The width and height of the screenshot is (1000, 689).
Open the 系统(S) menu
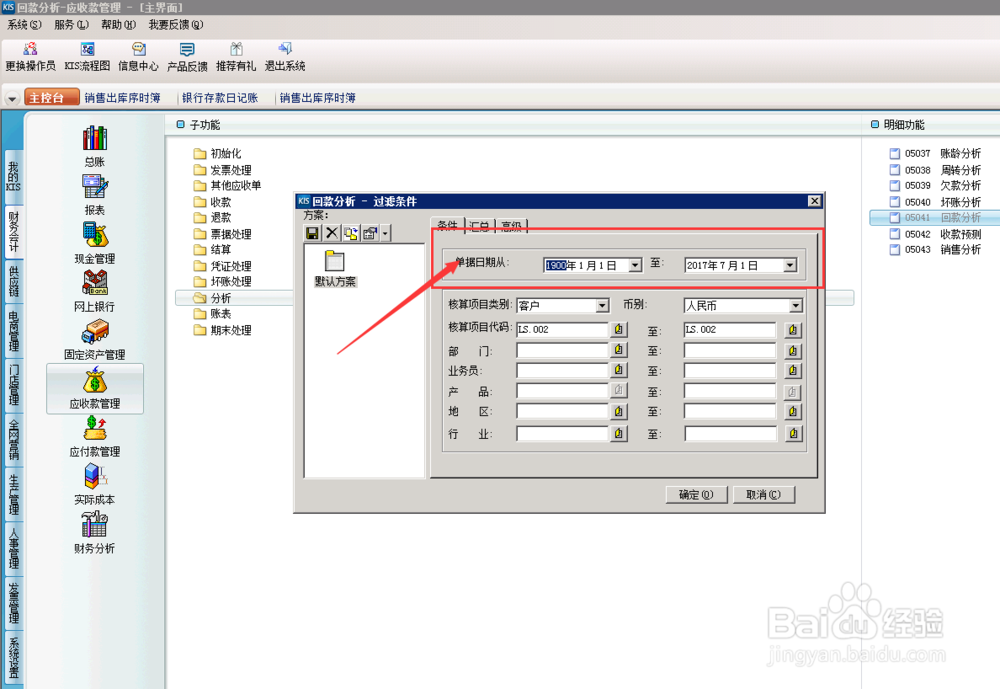tap(24, 25)
